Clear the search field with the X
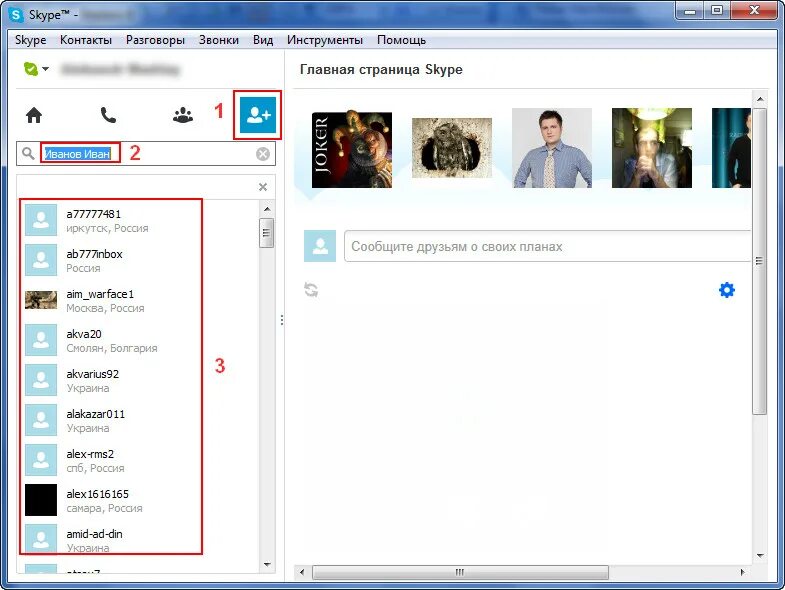 [x=263, y=154]
